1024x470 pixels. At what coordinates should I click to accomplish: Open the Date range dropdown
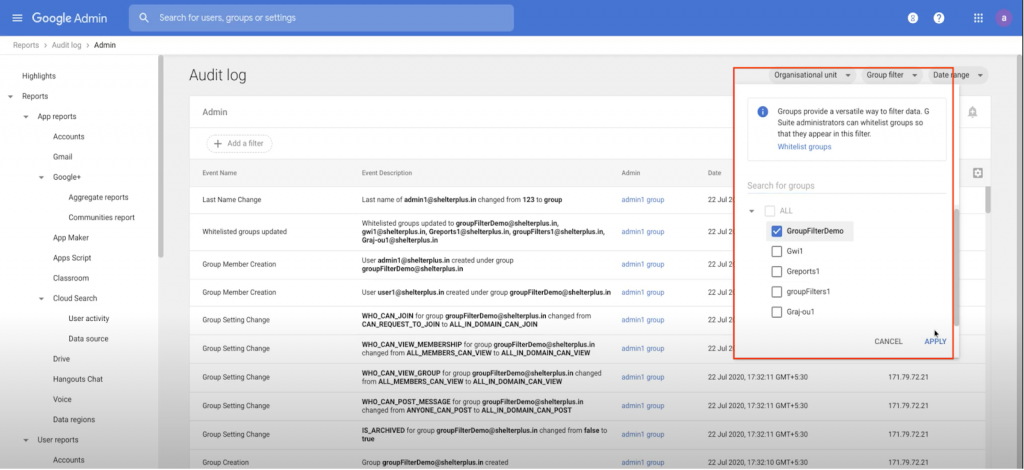[x=957, y=75]
